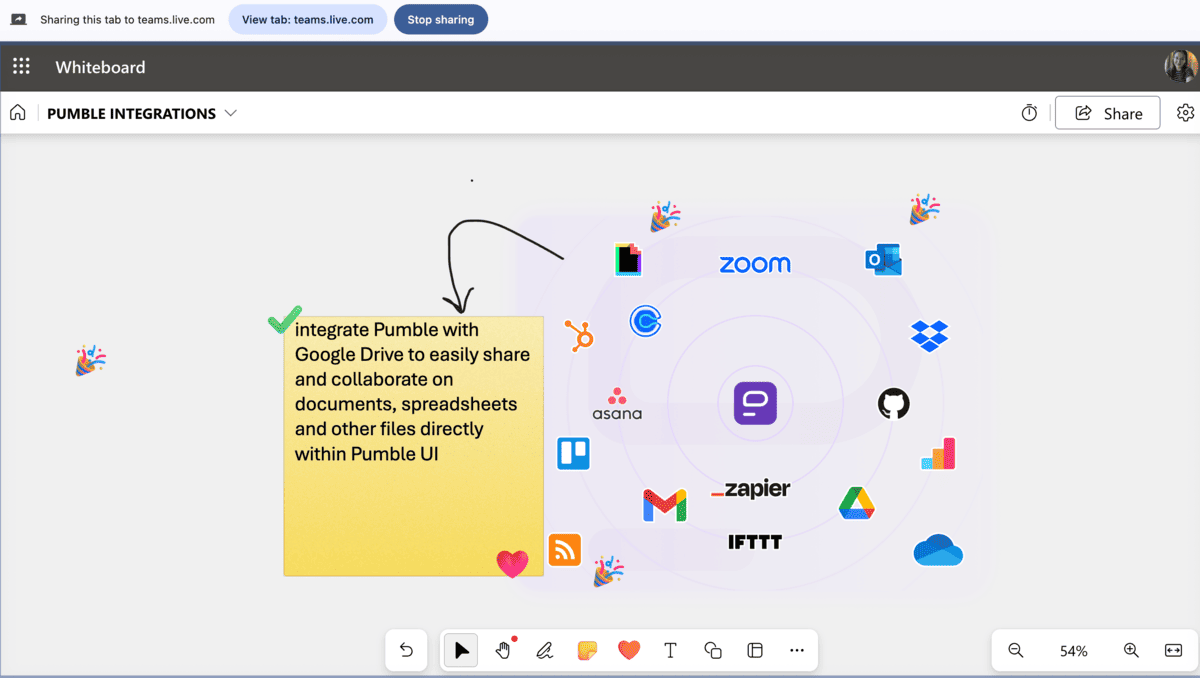Open the user profile avatar
This screenshot has width=1200, height=678.
[x=1181, y=67]
